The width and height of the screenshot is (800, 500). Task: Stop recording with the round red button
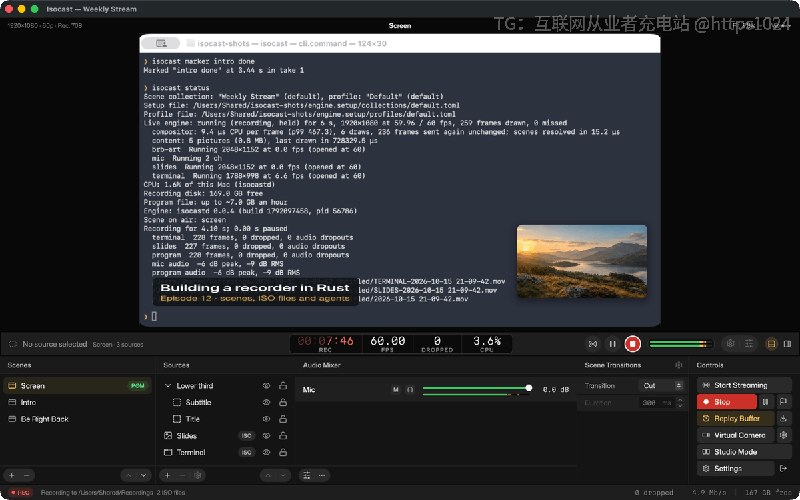[633, 344]
